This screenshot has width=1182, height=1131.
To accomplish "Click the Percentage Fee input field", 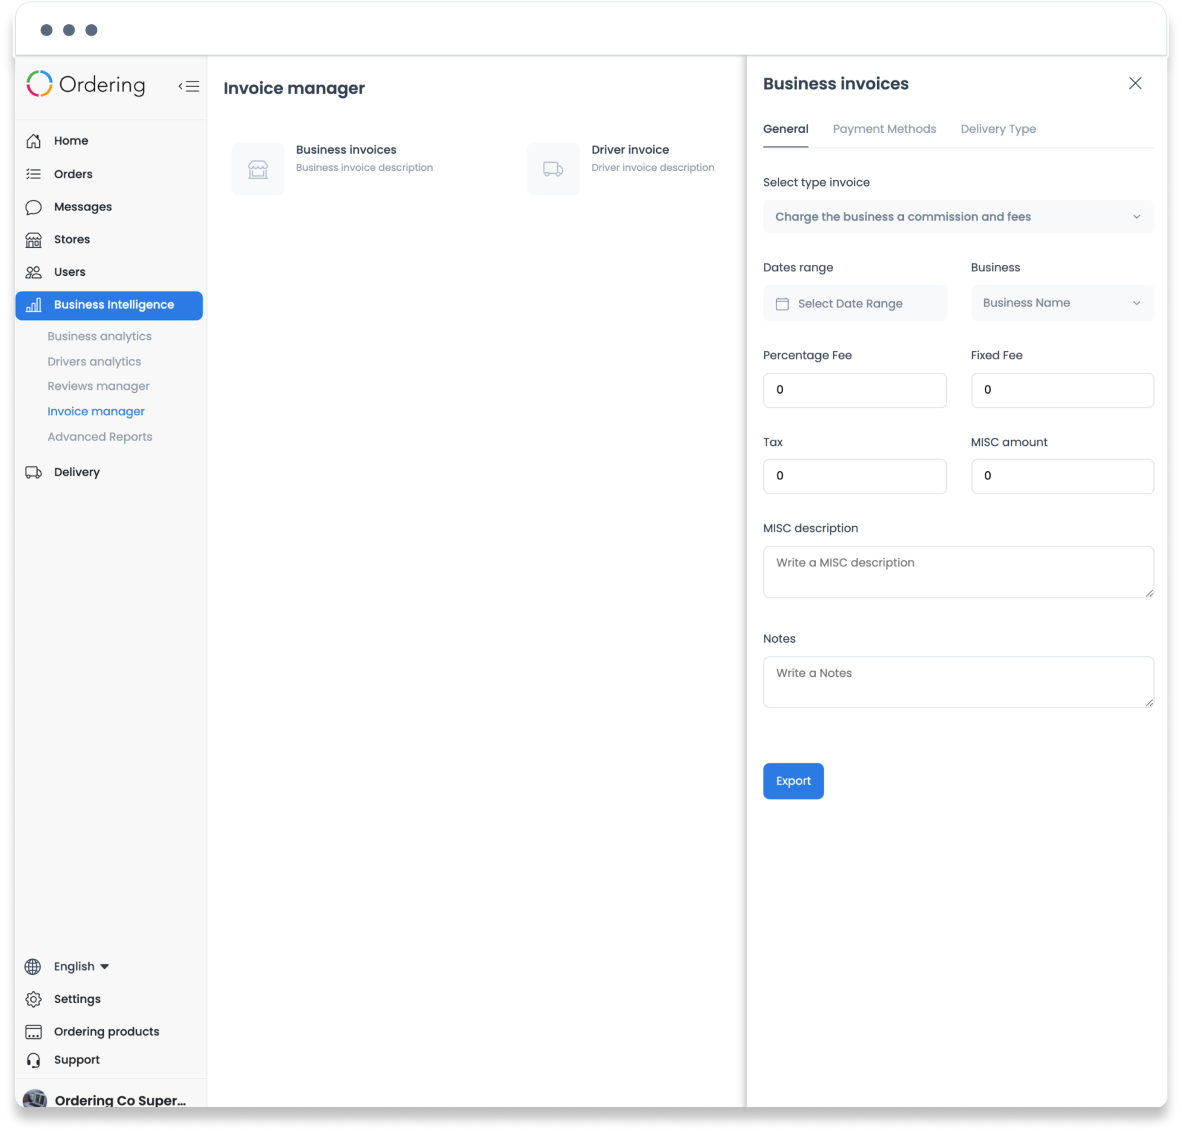I will (855, 391).
